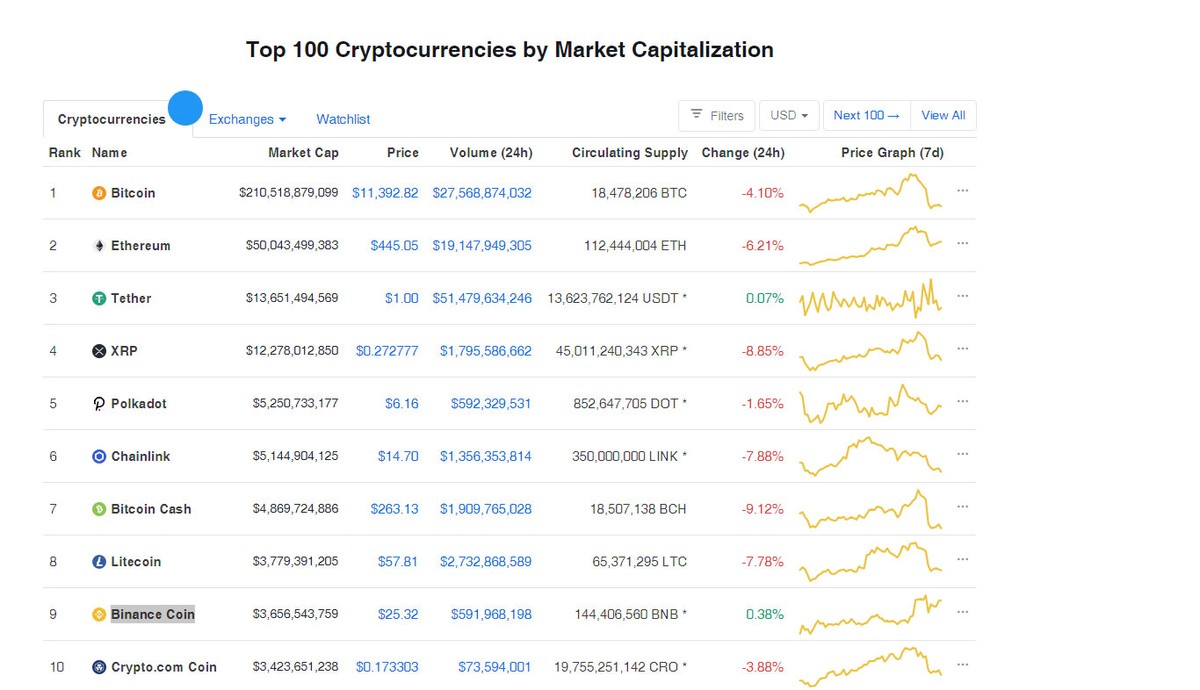Expand the Exchanges dropdown

(x=246, y=118)
